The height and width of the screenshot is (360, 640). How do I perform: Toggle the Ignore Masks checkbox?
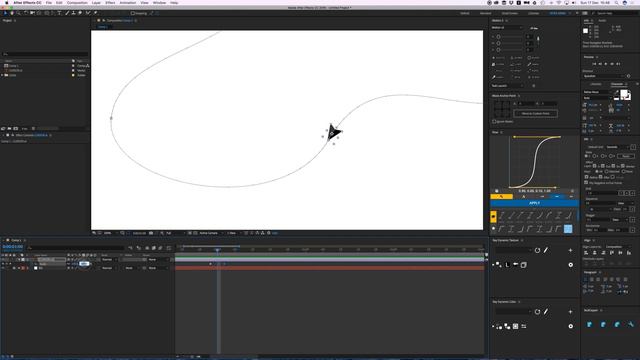494,121
